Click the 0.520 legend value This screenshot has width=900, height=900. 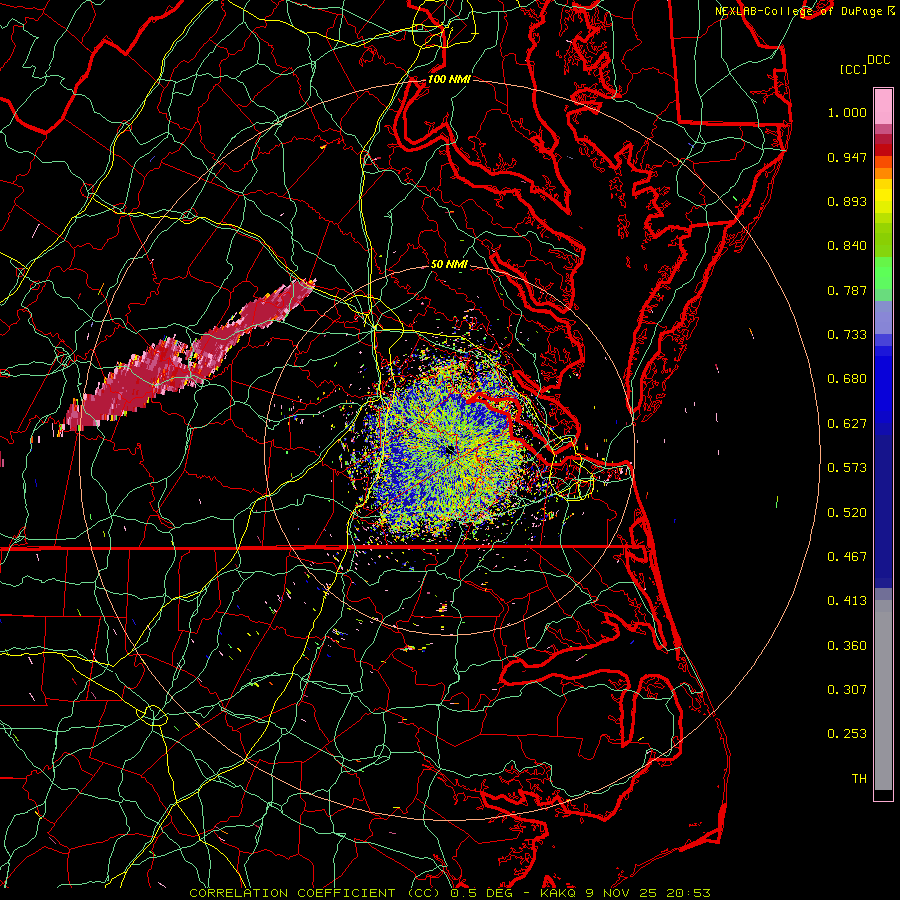point(847,513)
